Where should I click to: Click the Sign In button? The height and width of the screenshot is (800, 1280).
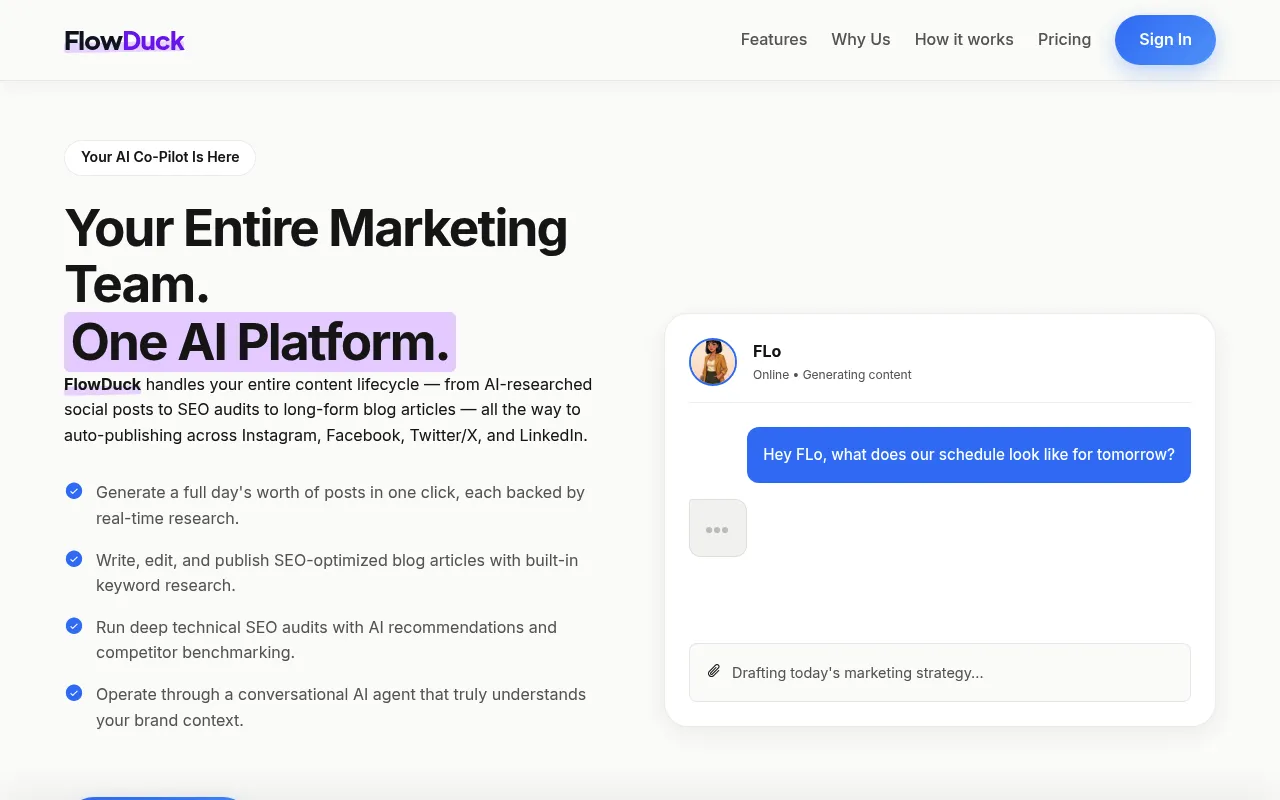(1165, 40)
